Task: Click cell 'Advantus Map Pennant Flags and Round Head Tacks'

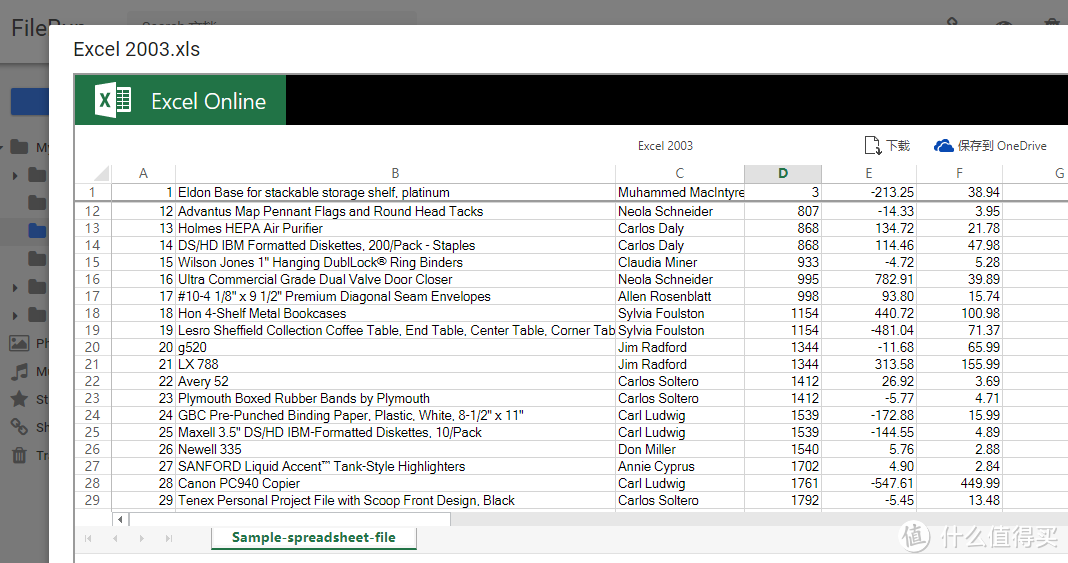Action: [x=395, y=211]
